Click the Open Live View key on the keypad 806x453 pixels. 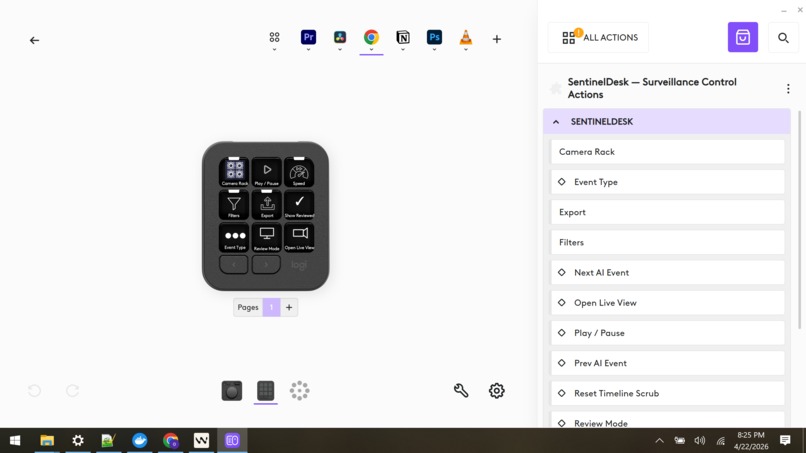tap(299, 237)
